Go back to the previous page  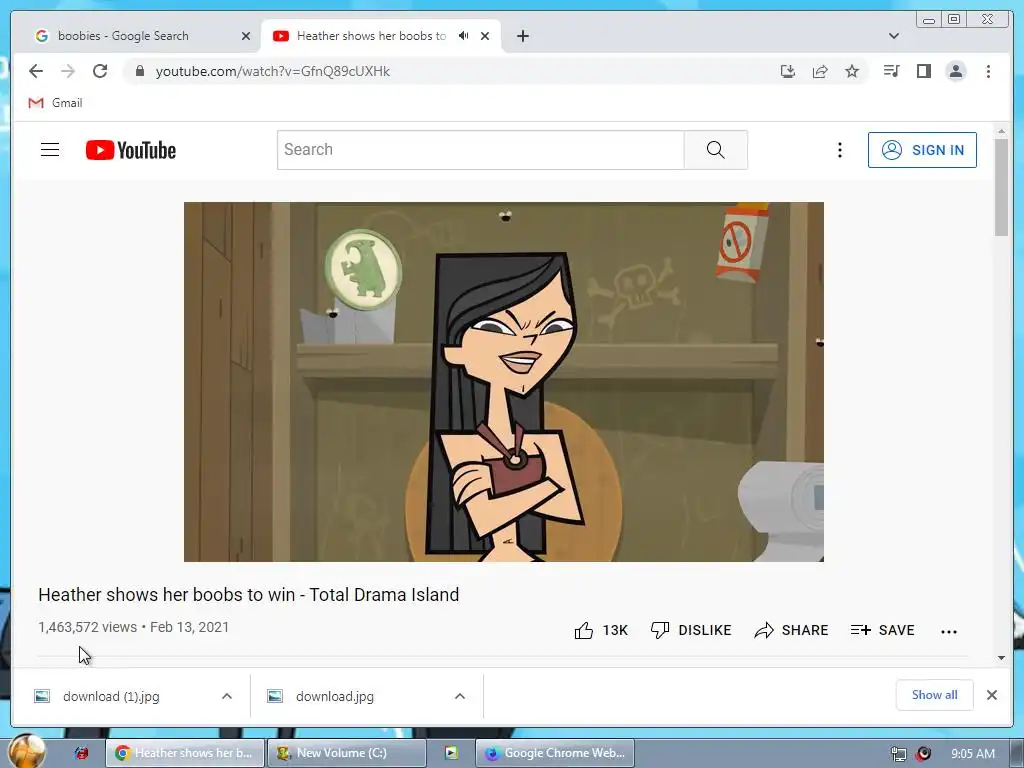[x=36, y=71]
